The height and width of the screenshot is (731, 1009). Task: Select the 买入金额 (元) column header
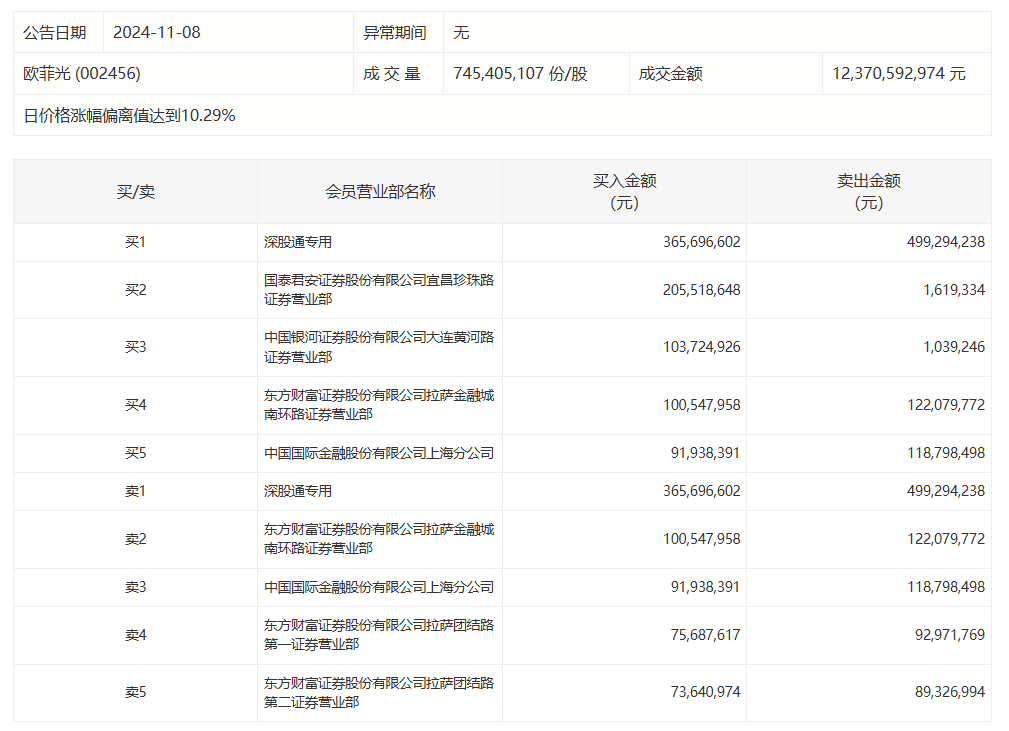click(x=624, y=192)
